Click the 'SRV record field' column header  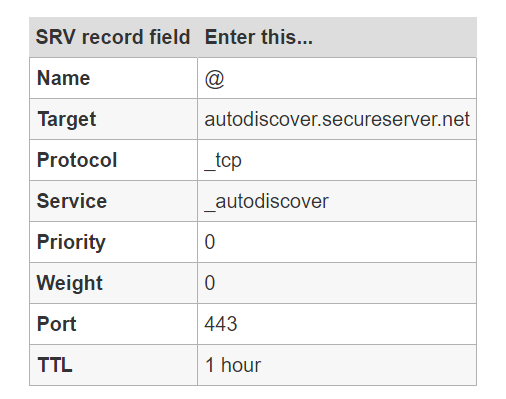113,37
